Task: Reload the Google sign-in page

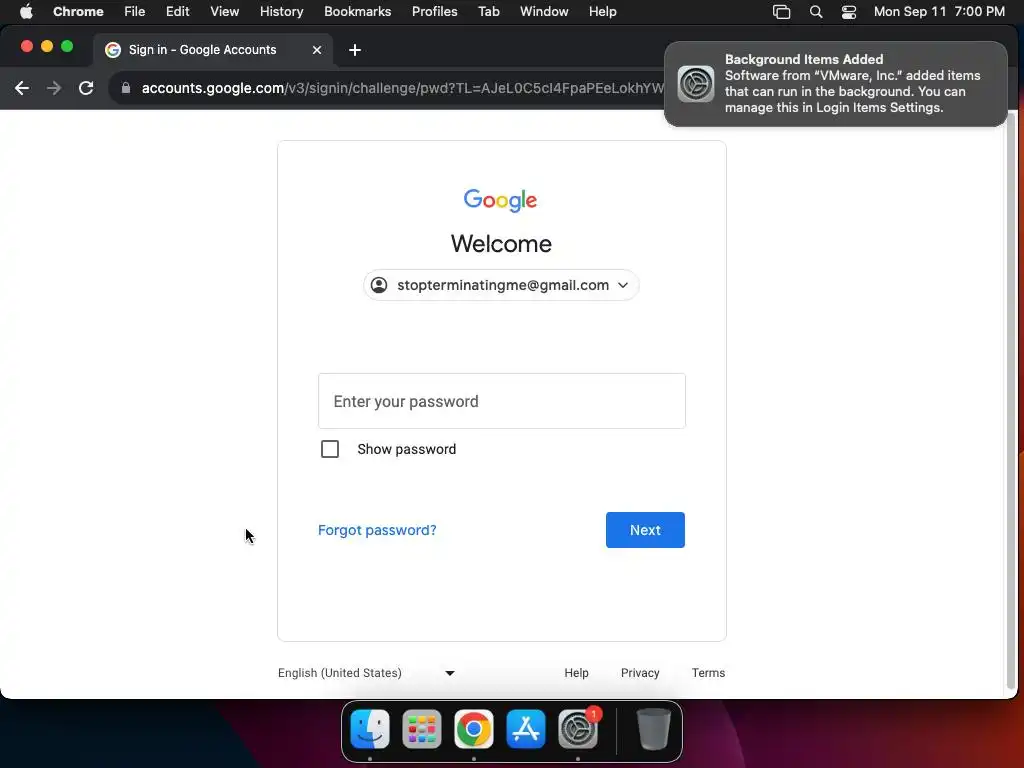Action: [86, 88]
